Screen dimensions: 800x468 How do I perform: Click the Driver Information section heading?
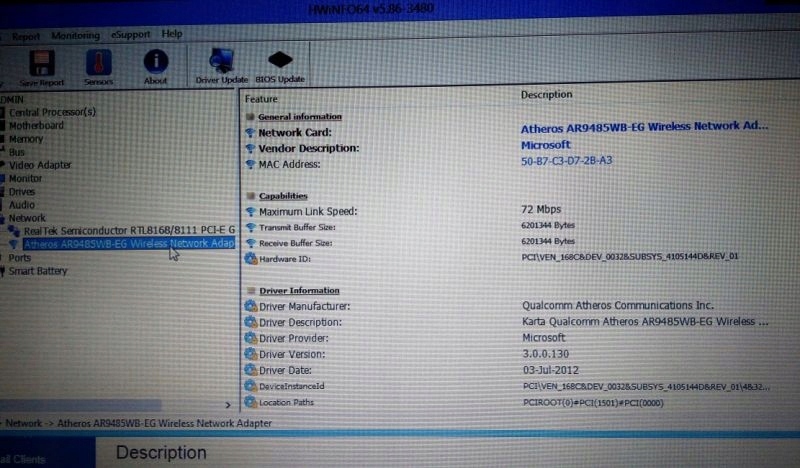point(299,290)
